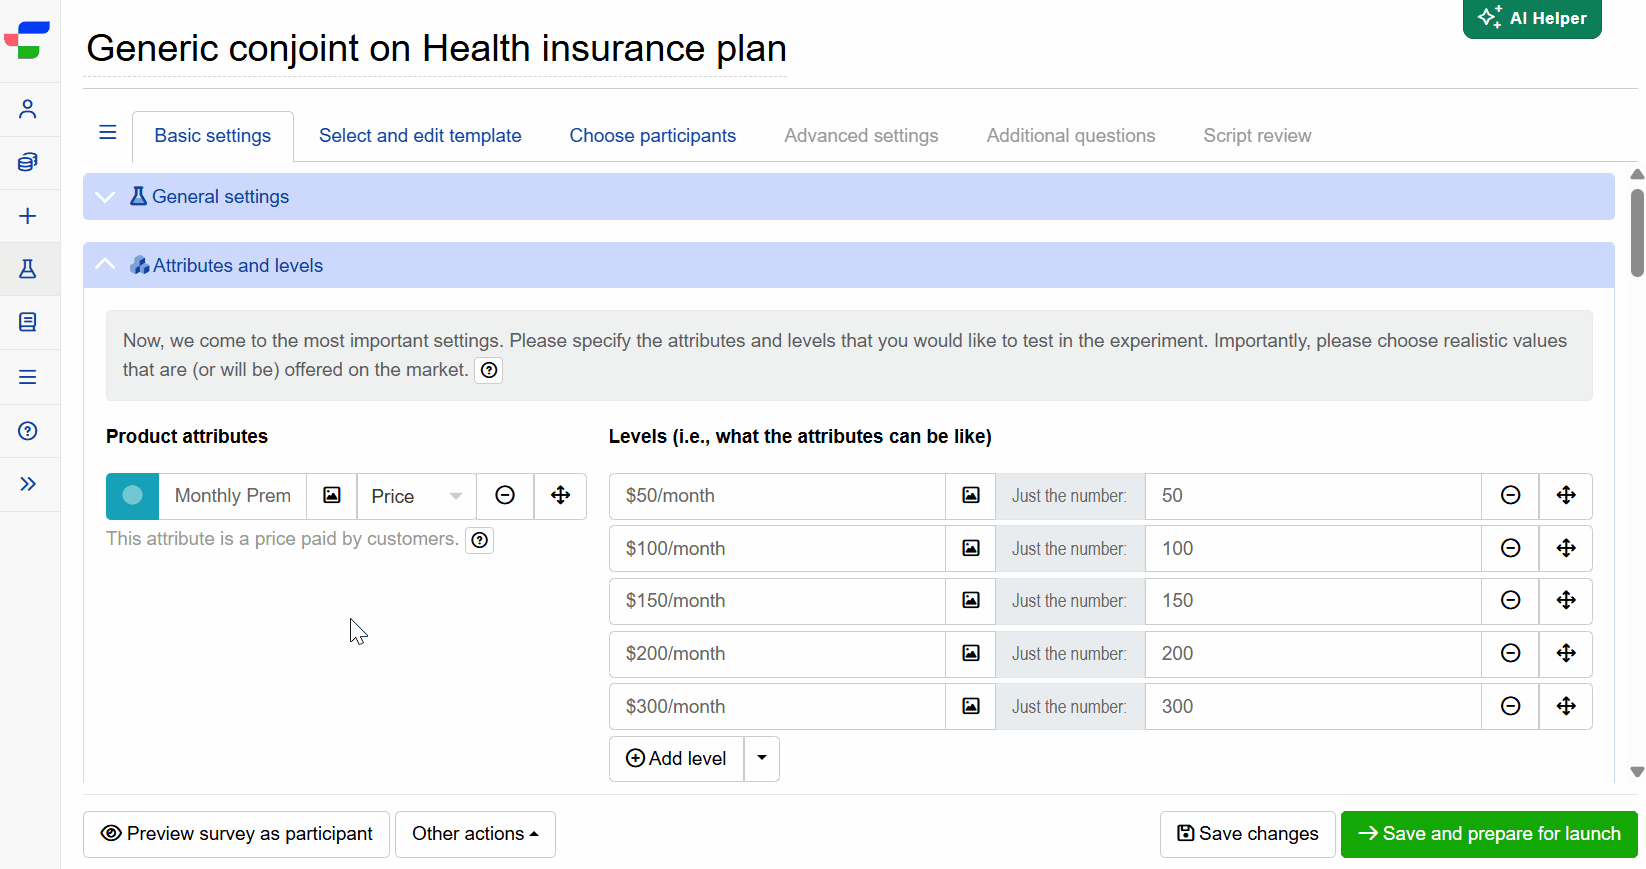Switch to Script review tab
The width and height of the screenshot is (1646, 869).
tap(1257, 136)
